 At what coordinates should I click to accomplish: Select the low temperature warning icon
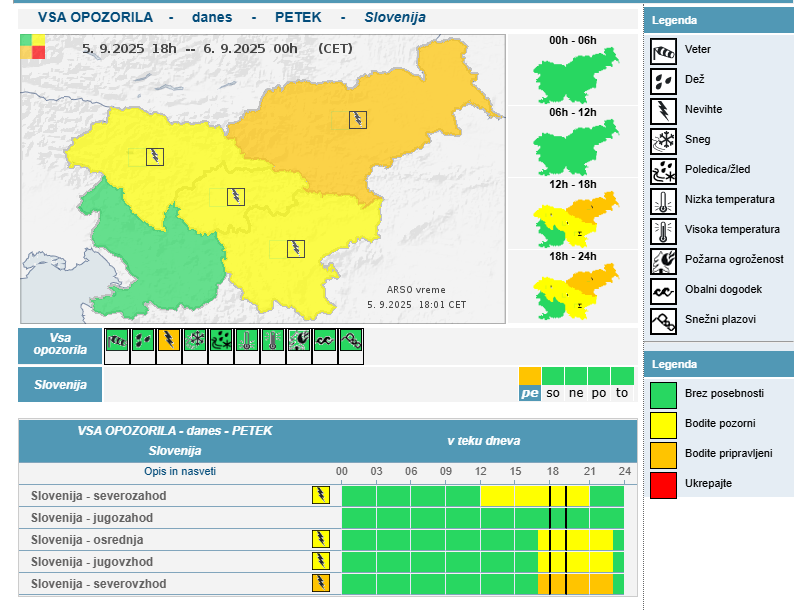[x=247, y=341]
